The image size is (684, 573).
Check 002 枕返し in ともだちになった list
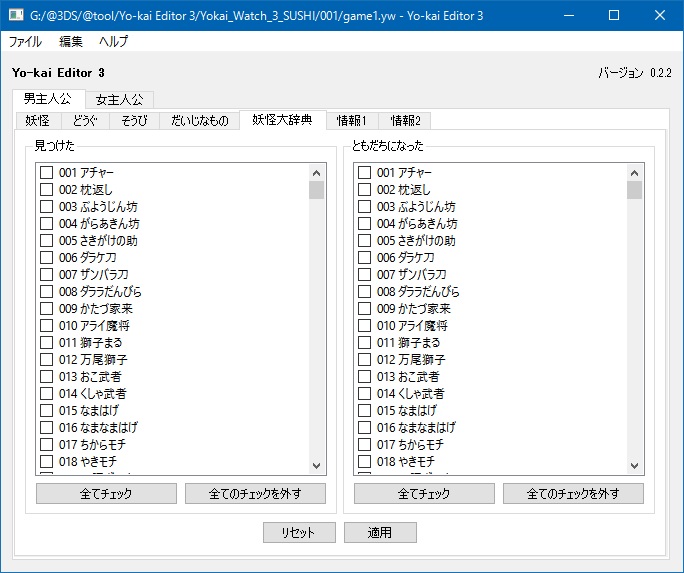364,189
